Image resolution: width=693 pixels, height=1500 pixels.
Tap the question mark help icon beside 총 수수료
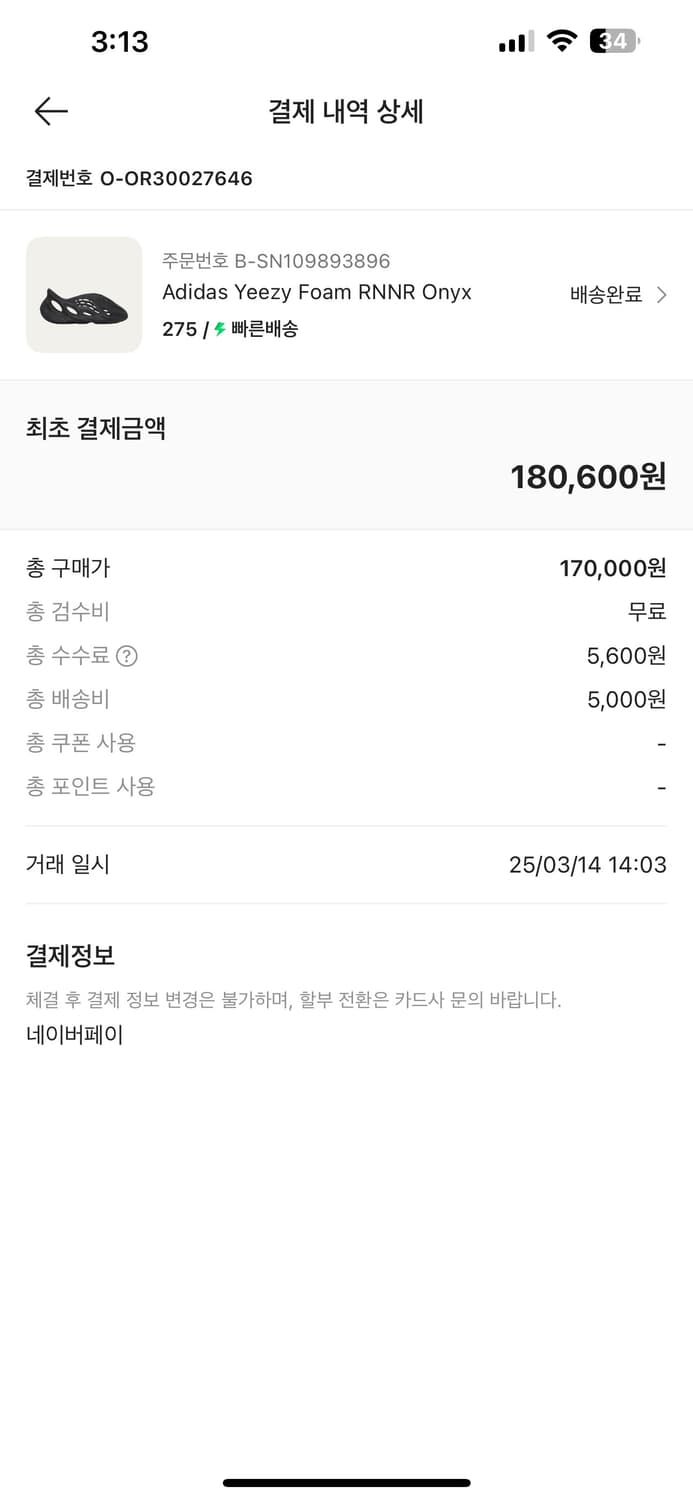[127, 656]
